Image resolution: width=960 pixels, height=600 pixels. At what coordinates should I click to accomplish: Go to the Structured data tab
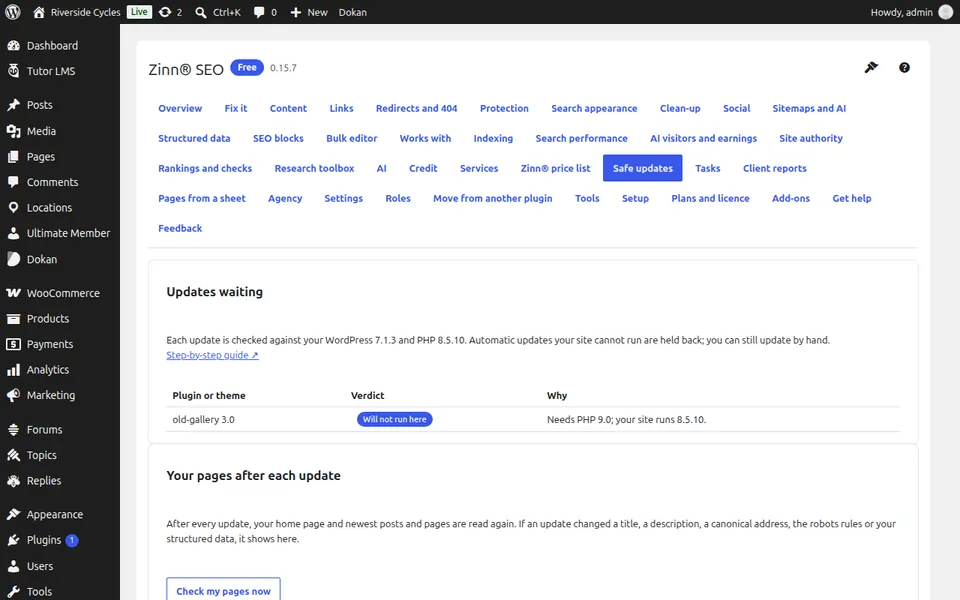coord(194,138)
